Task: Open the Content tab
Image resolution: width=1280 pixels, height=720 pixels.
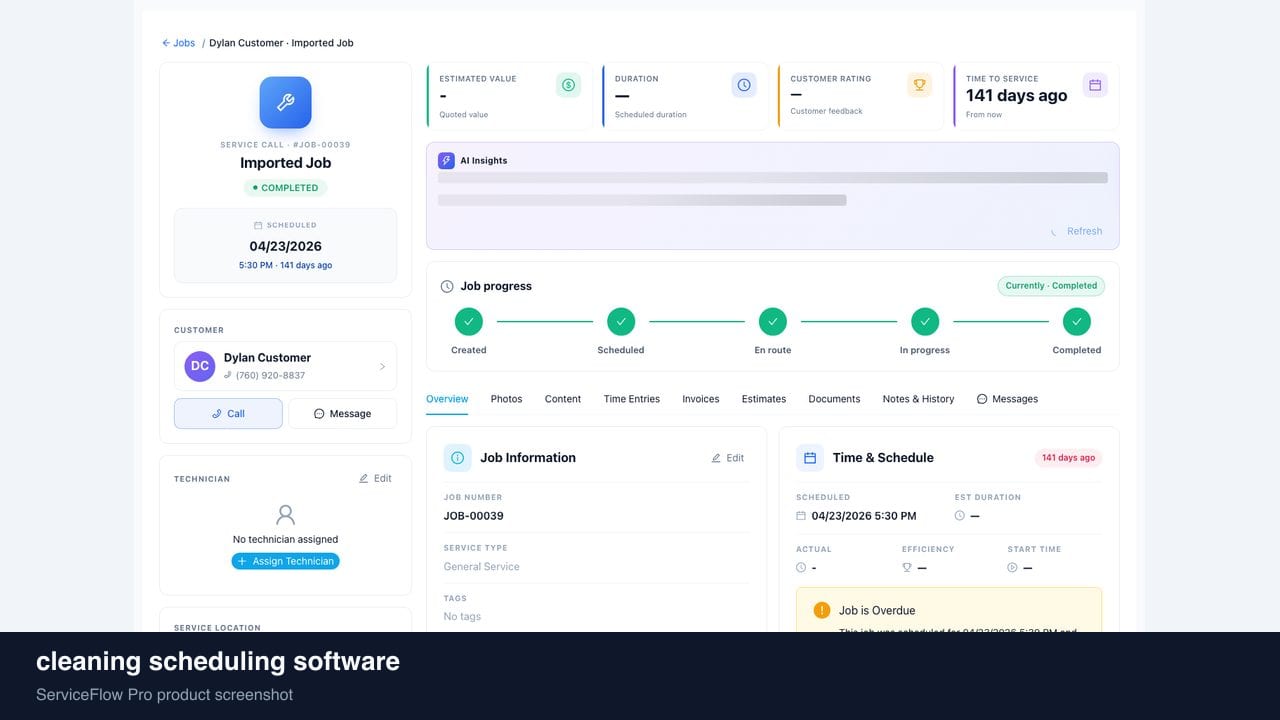Action: [563, 399]
